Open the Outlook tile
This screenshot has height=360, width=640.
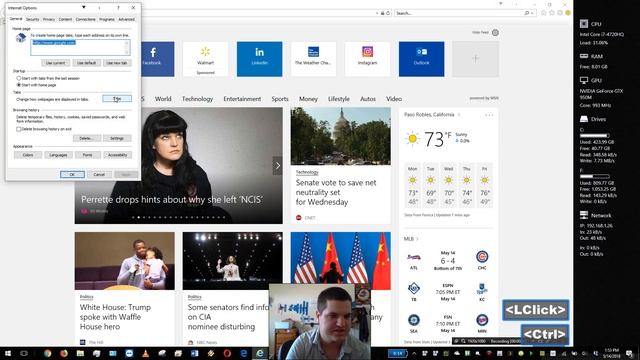[421, 59]
